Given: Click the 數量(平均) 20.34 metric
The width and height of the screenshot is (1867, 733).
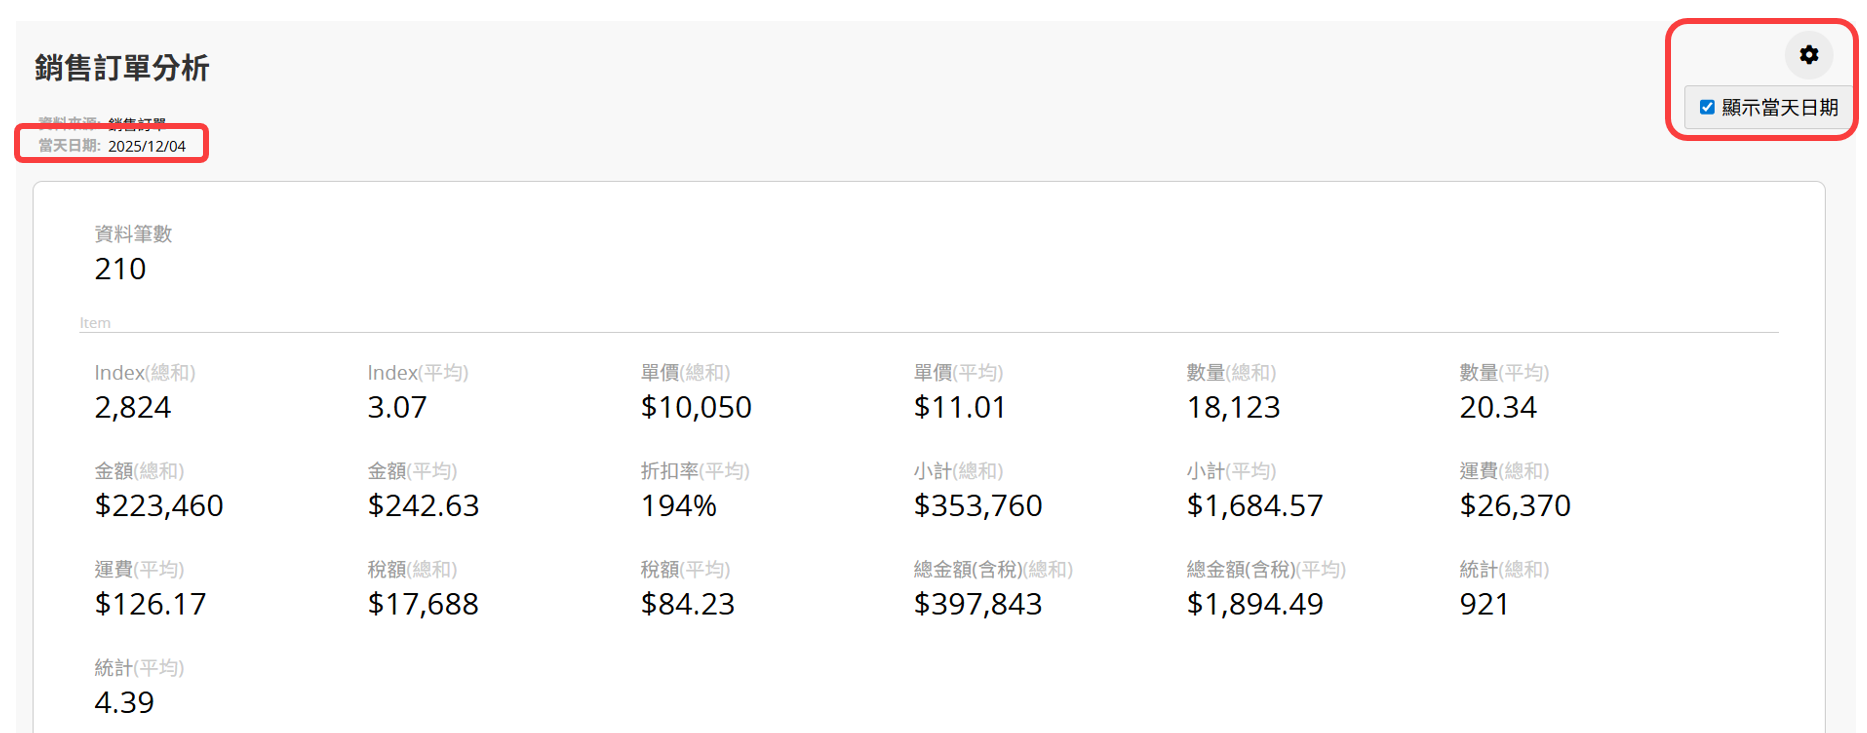Looking at the screenshot, I should (x=1498, y=407).
